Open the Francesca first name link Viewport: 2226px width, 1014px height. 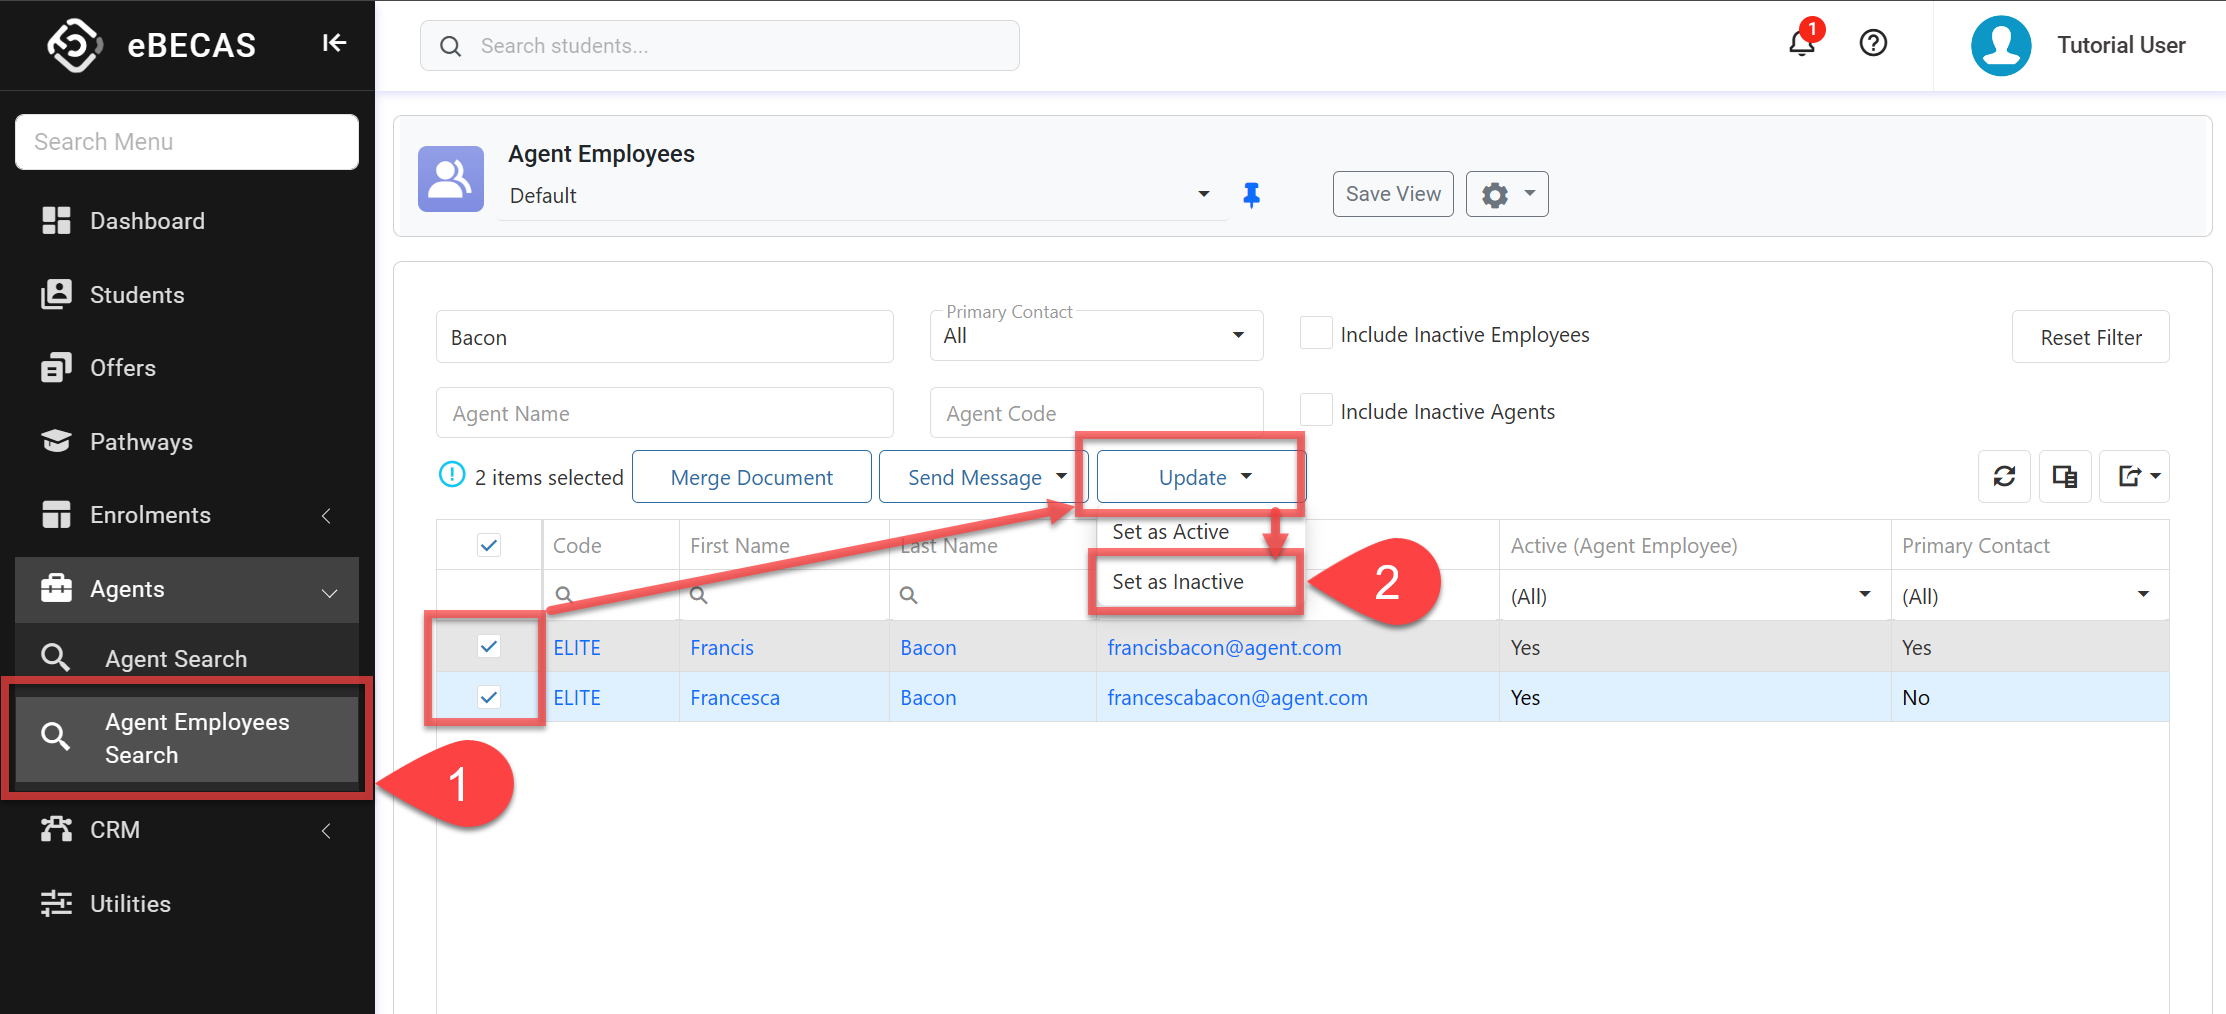(734, 697)
